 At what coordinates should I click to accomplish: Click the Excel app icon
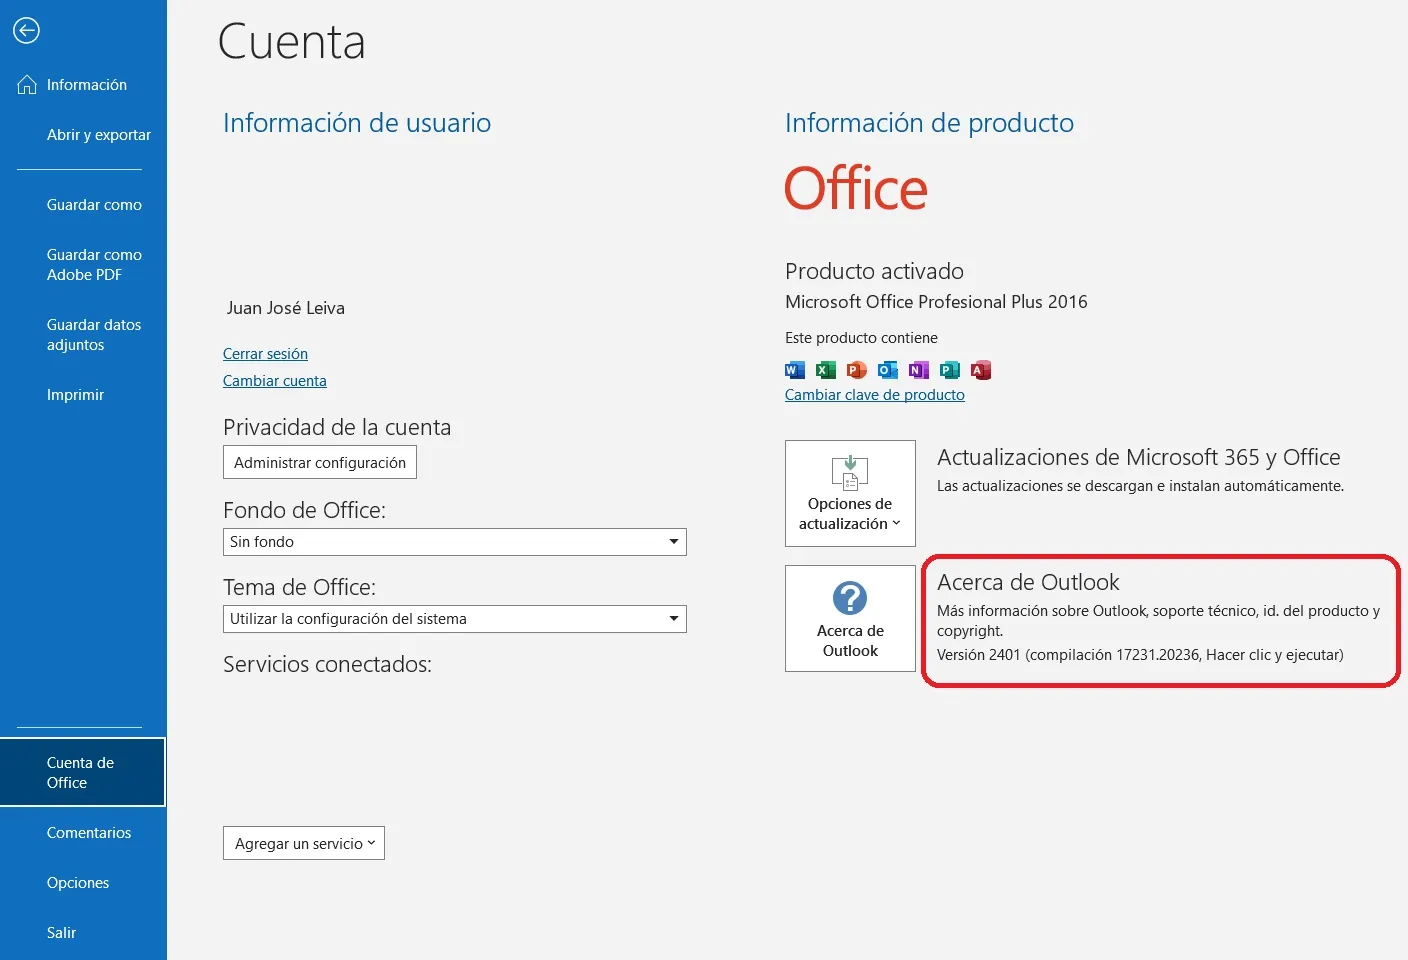click(x=826, y=370)
